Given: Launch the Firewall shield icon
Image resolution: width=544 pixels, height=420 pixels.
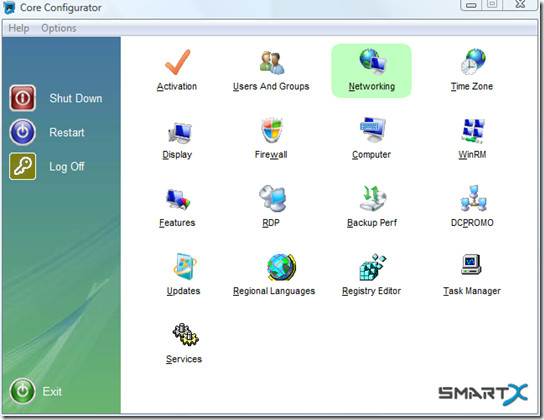Looking at the screenshot, I should [272, 130].
